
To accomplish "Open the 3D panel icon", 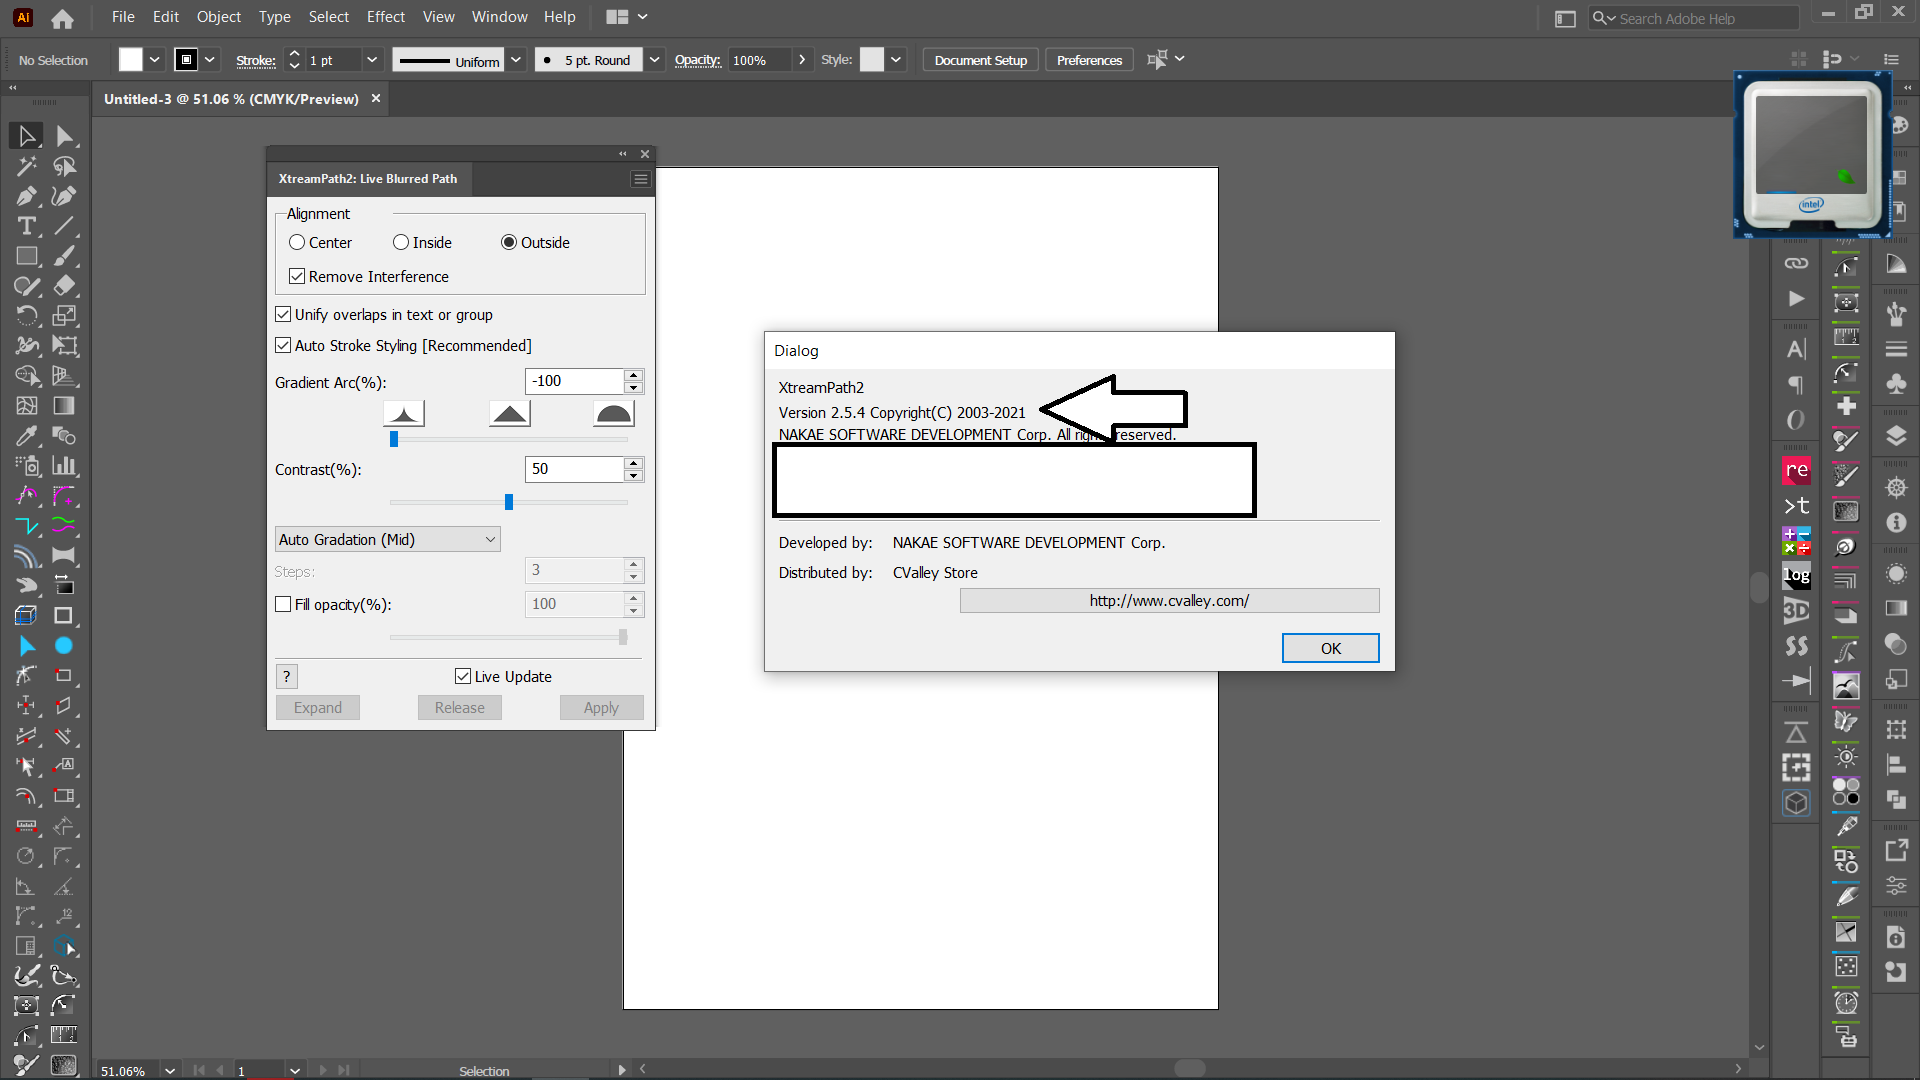I will pyautogui.click(x=1796, y=610).
